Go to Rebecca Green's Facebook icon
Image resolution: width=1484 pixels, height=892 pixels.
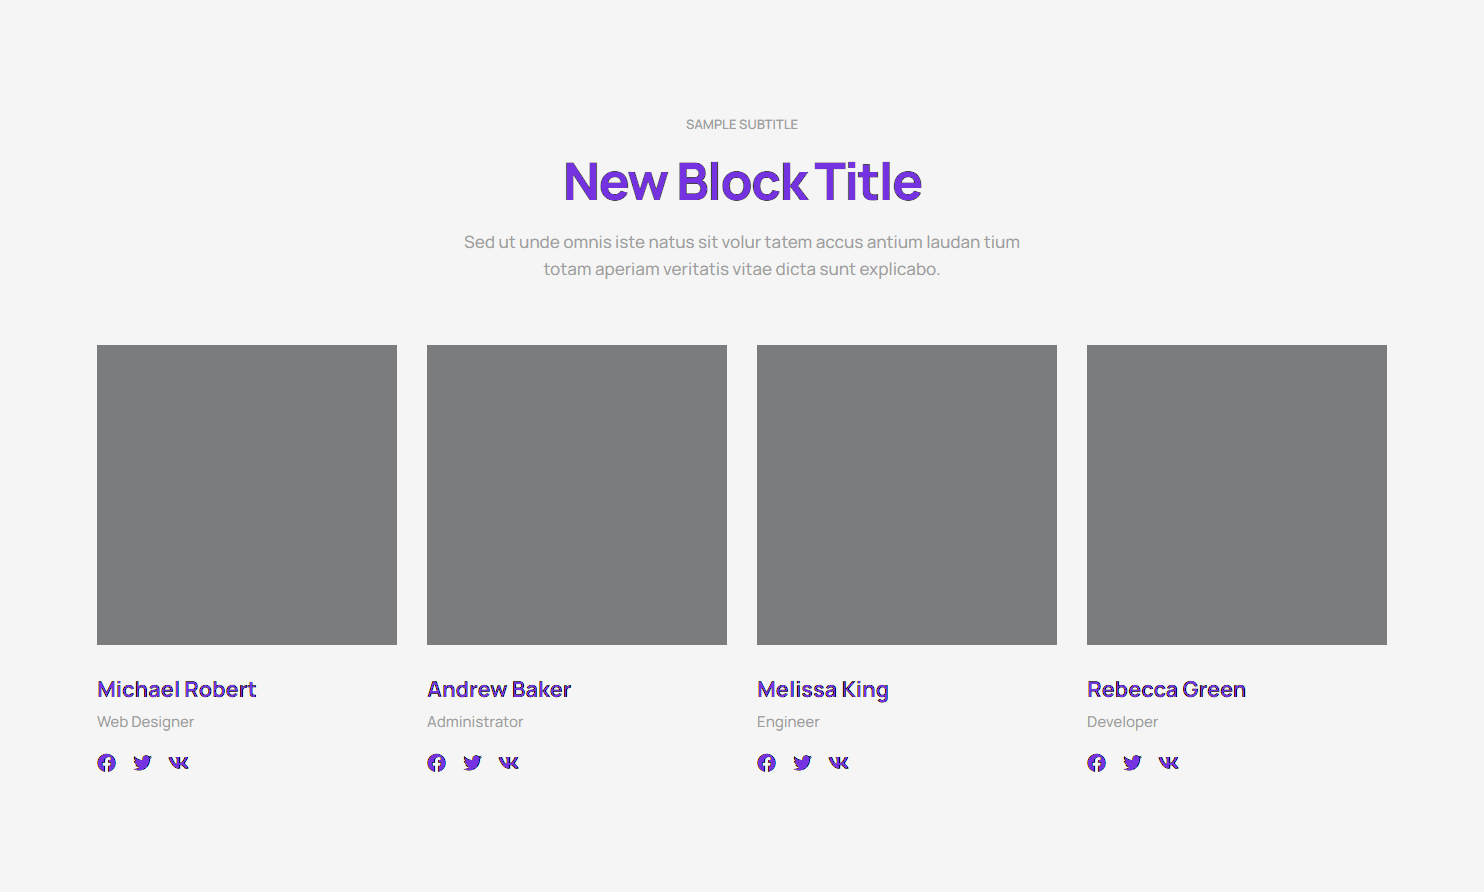(1097, 763)
